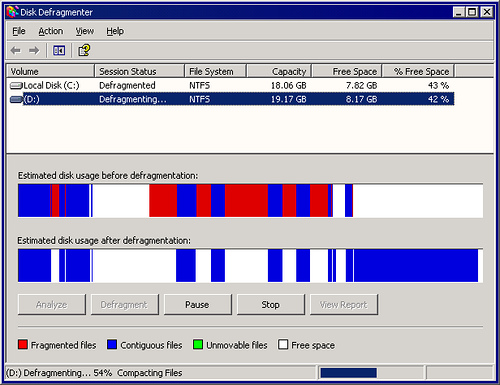Open the Help menu
This screenshot has width=500, height=385.
pos(115,31)
